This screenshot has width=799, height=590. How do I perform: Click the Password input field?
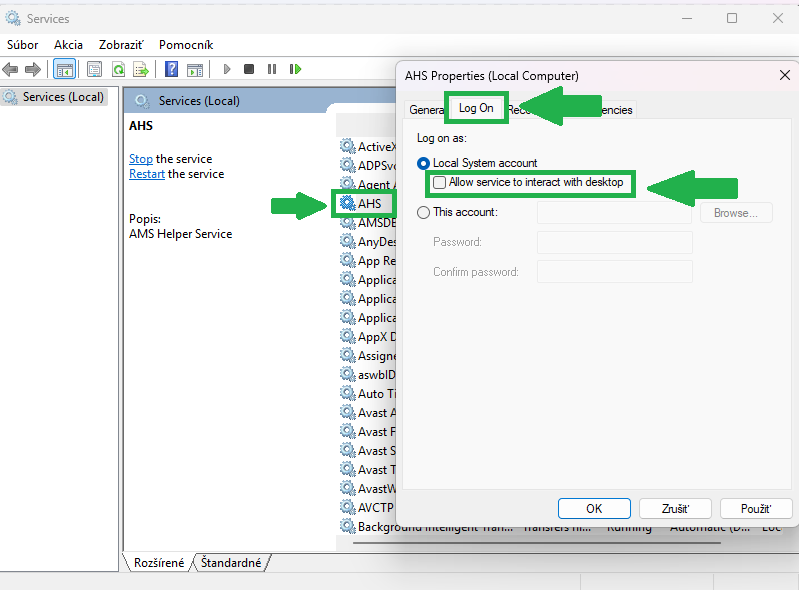614,242
